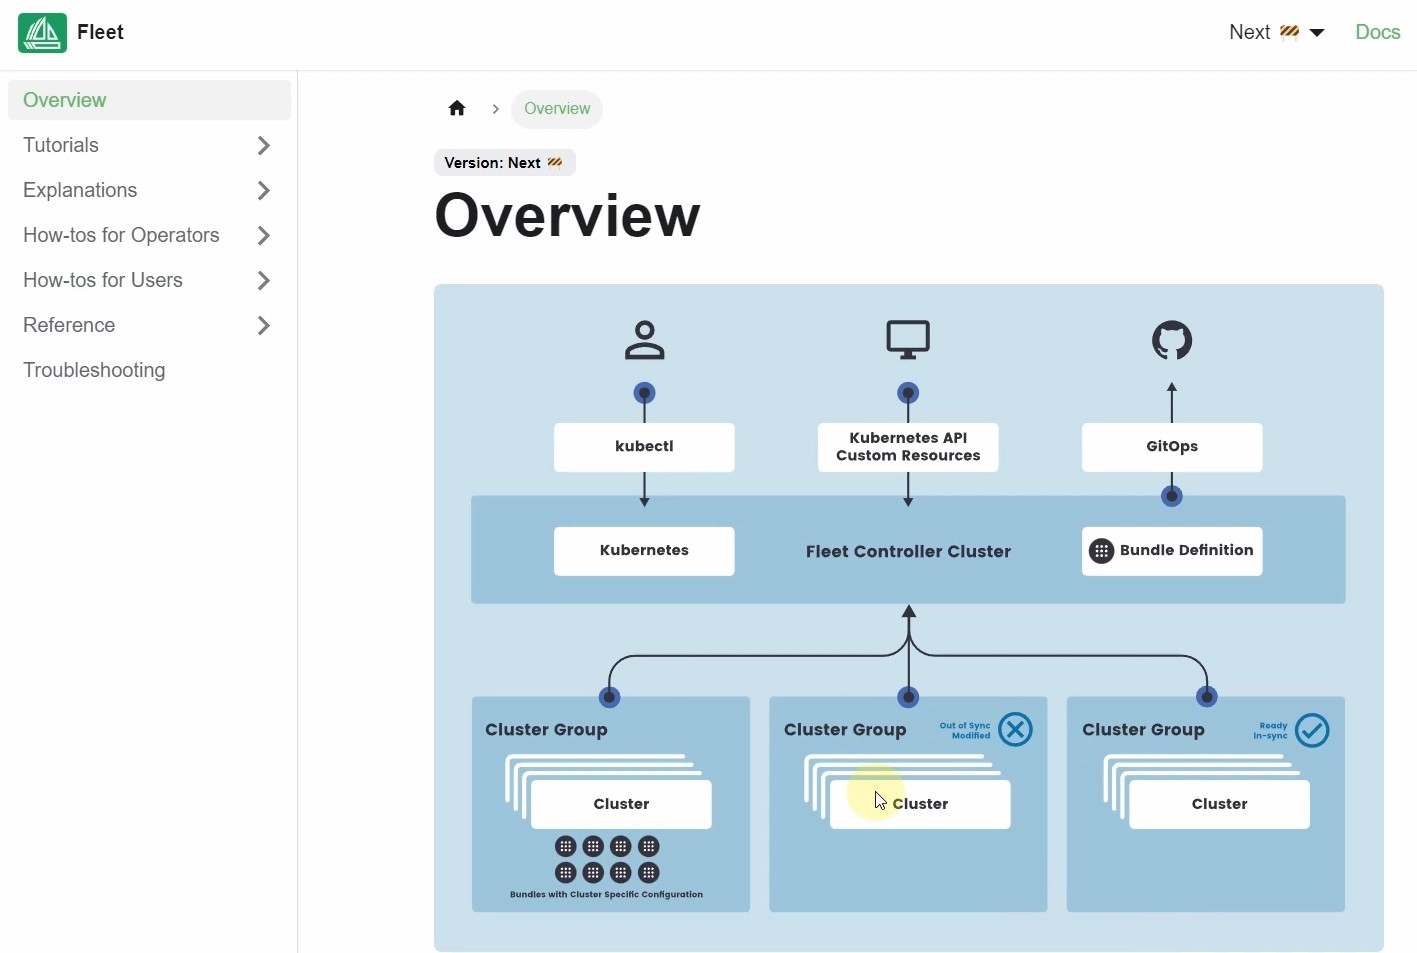Expand the Reference section chevron
The image size is (1417, 953).
(264, 325)
